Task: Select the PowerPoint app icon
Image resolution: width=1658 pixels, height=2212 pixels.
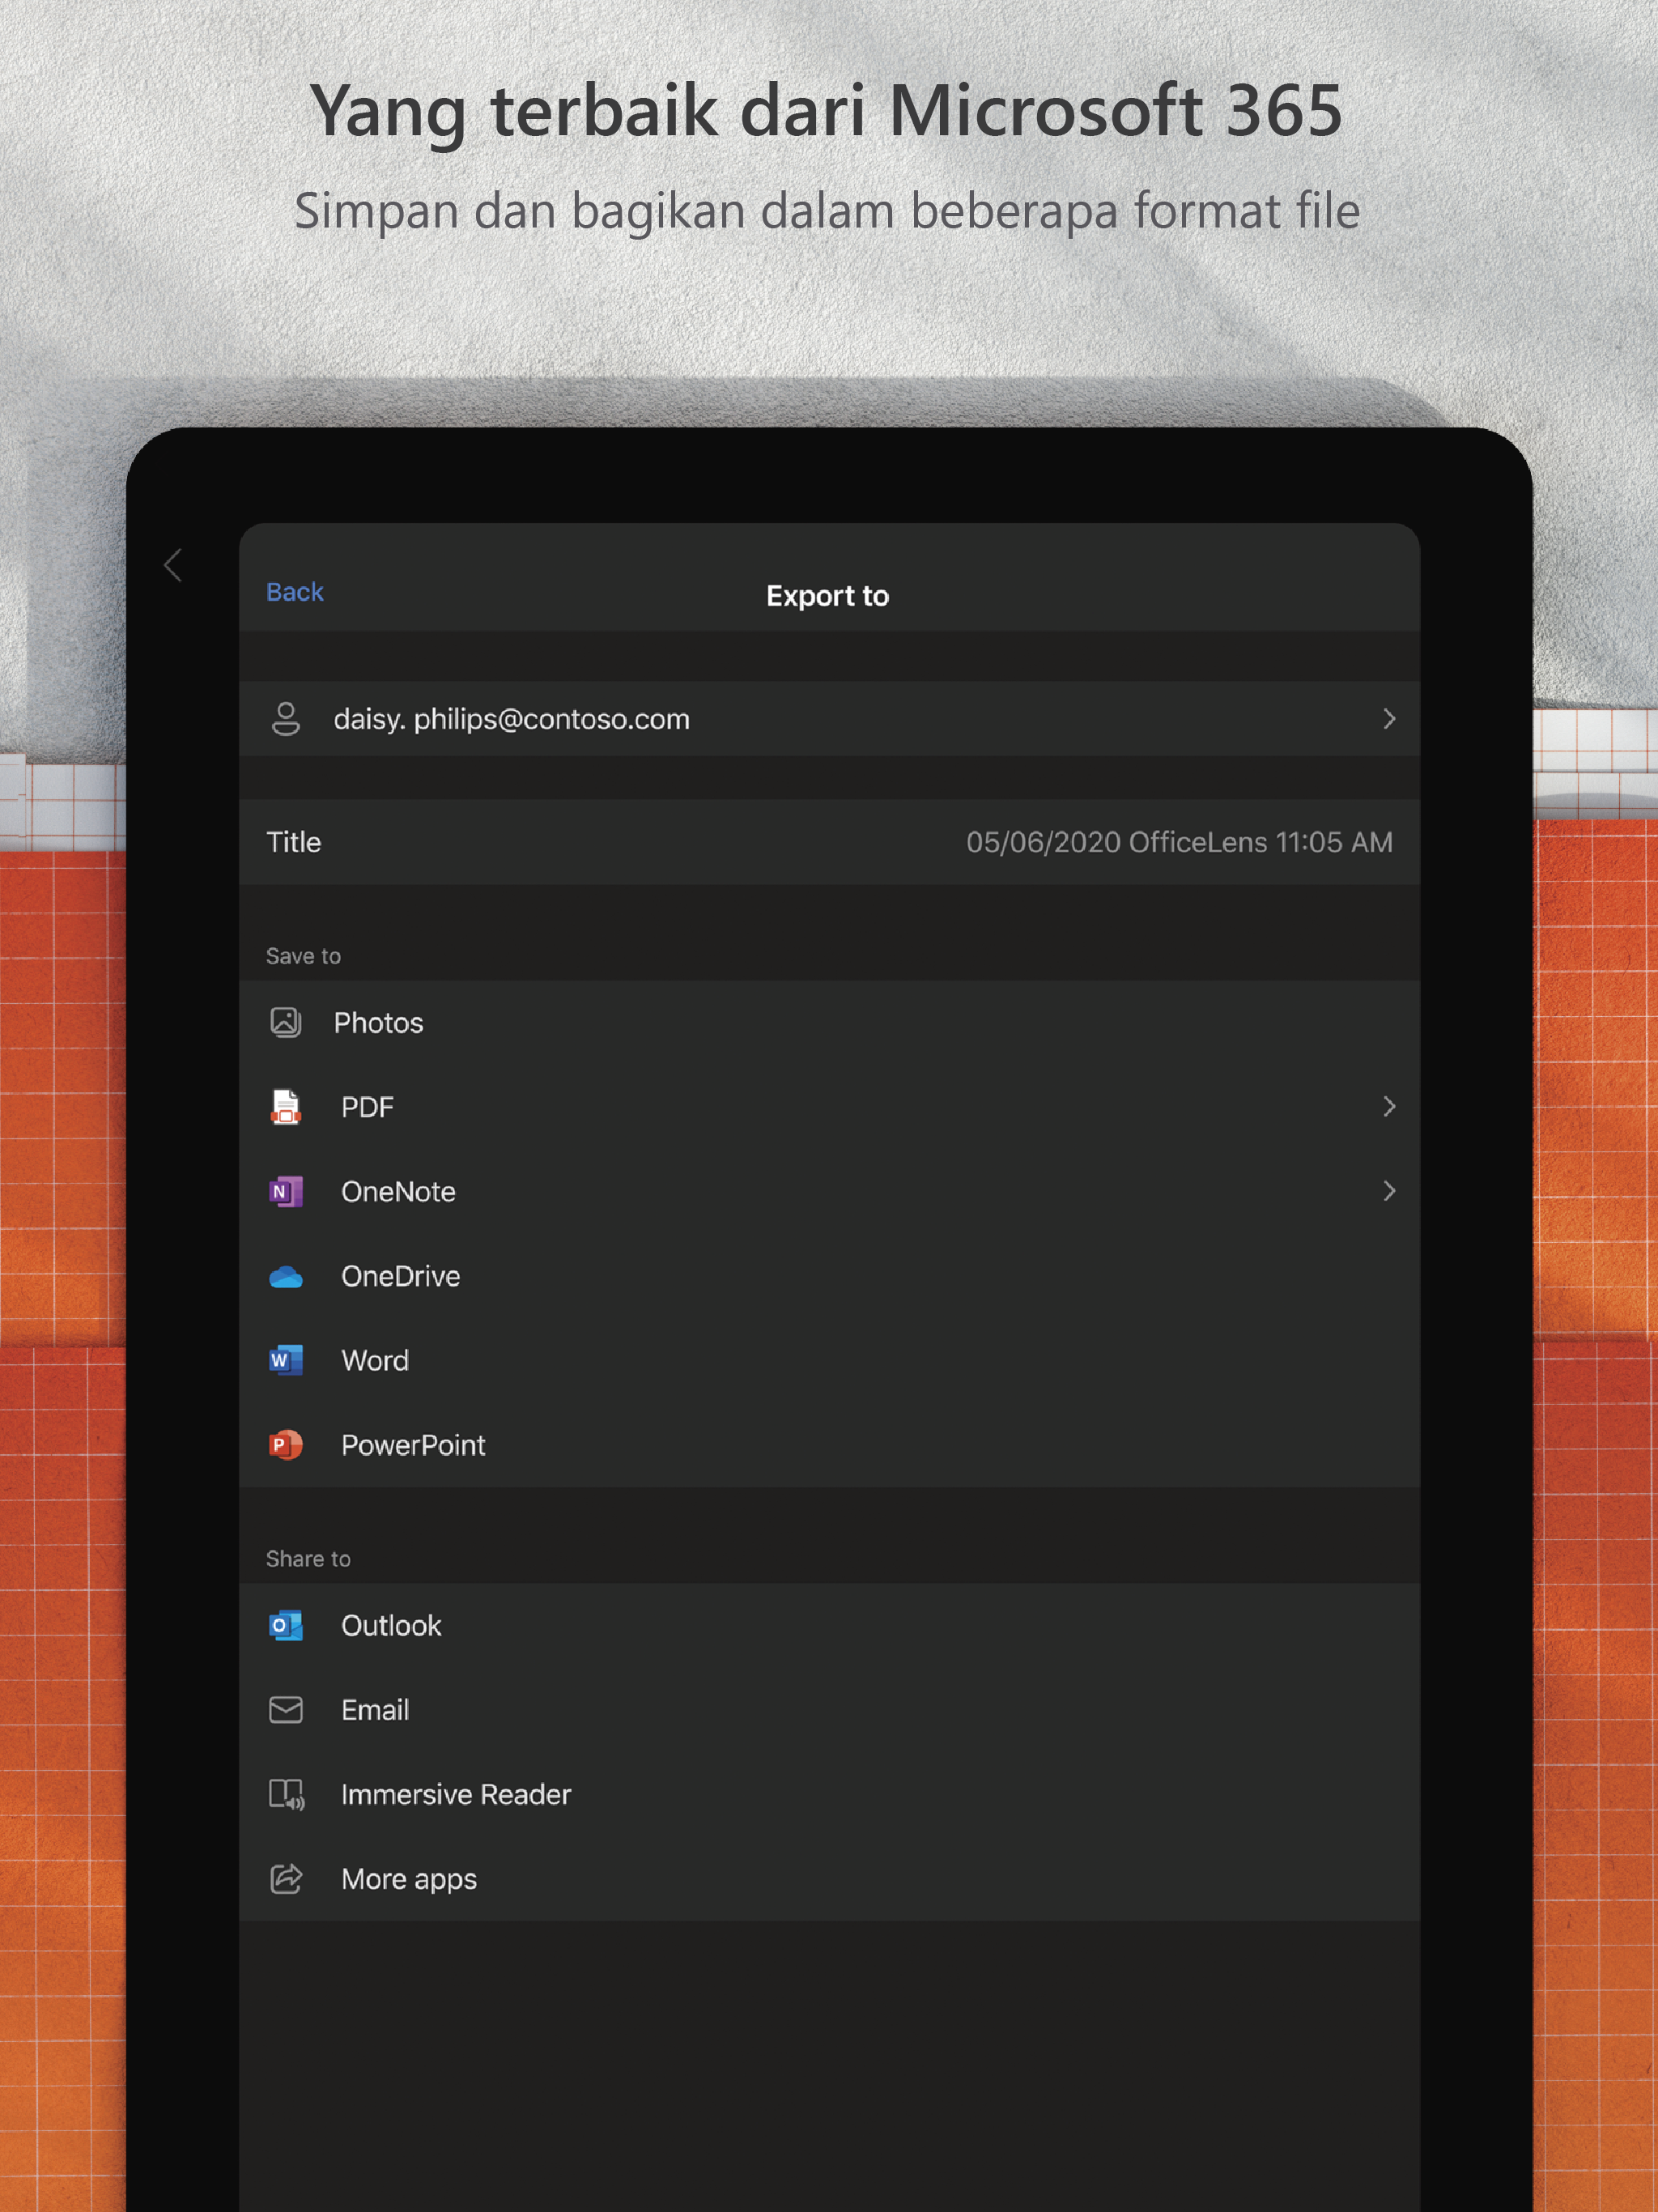Action: pyautogui.click(x=285, y=1445)
